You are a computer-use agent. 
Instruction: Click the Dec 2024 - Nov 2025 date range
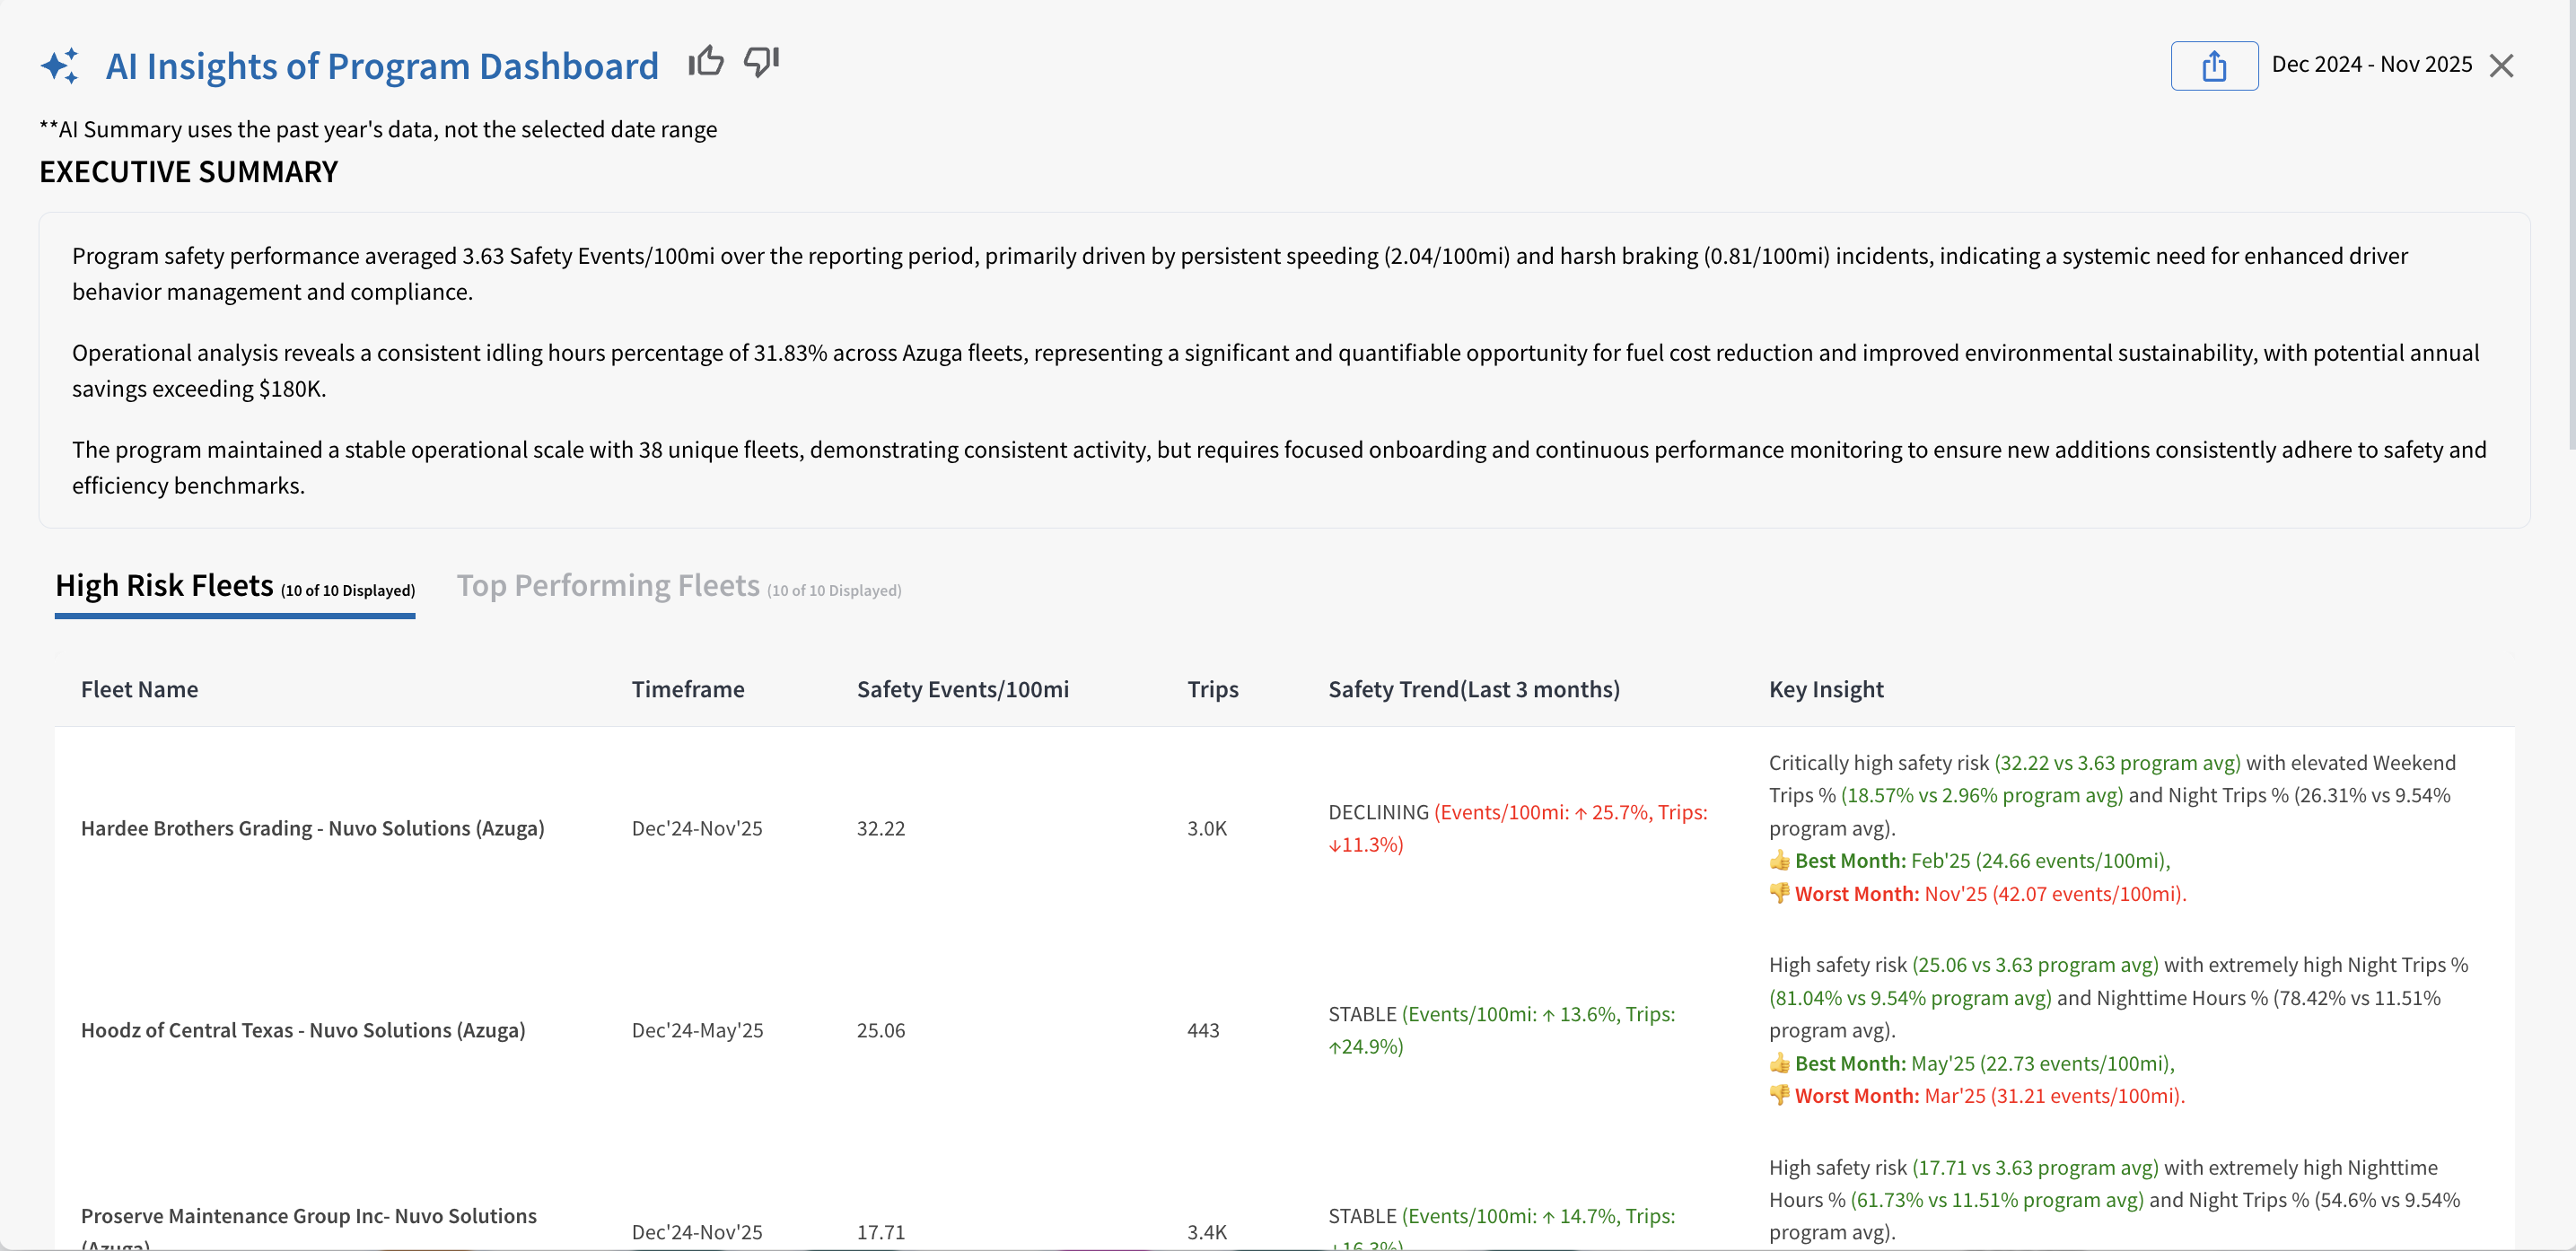point(2371,65)
